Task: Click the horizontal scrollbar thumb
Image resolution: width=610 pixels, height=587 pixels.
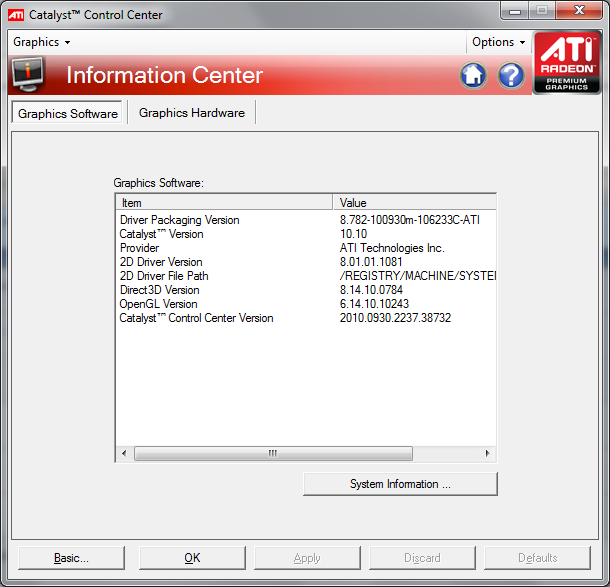Action: (x=273, y=453)
